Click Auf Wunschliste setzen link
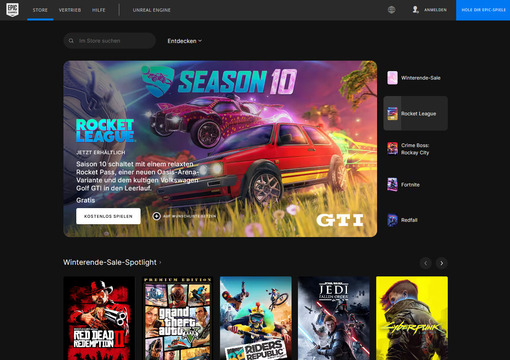The width and height of the screenshot is (510, 360). [x=189, y=216]
